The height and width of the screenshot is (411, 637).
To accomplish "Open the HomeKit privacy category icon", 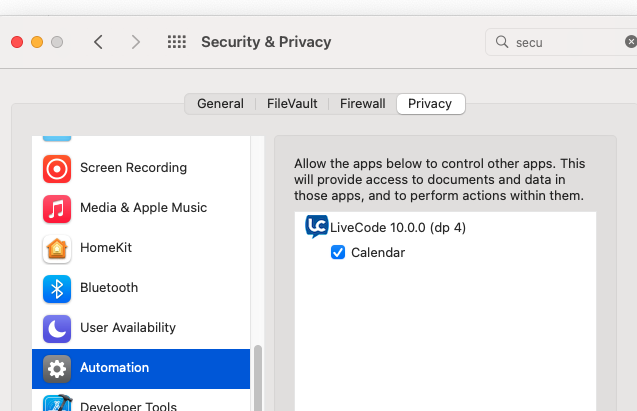I will click(x=57, y=248).
